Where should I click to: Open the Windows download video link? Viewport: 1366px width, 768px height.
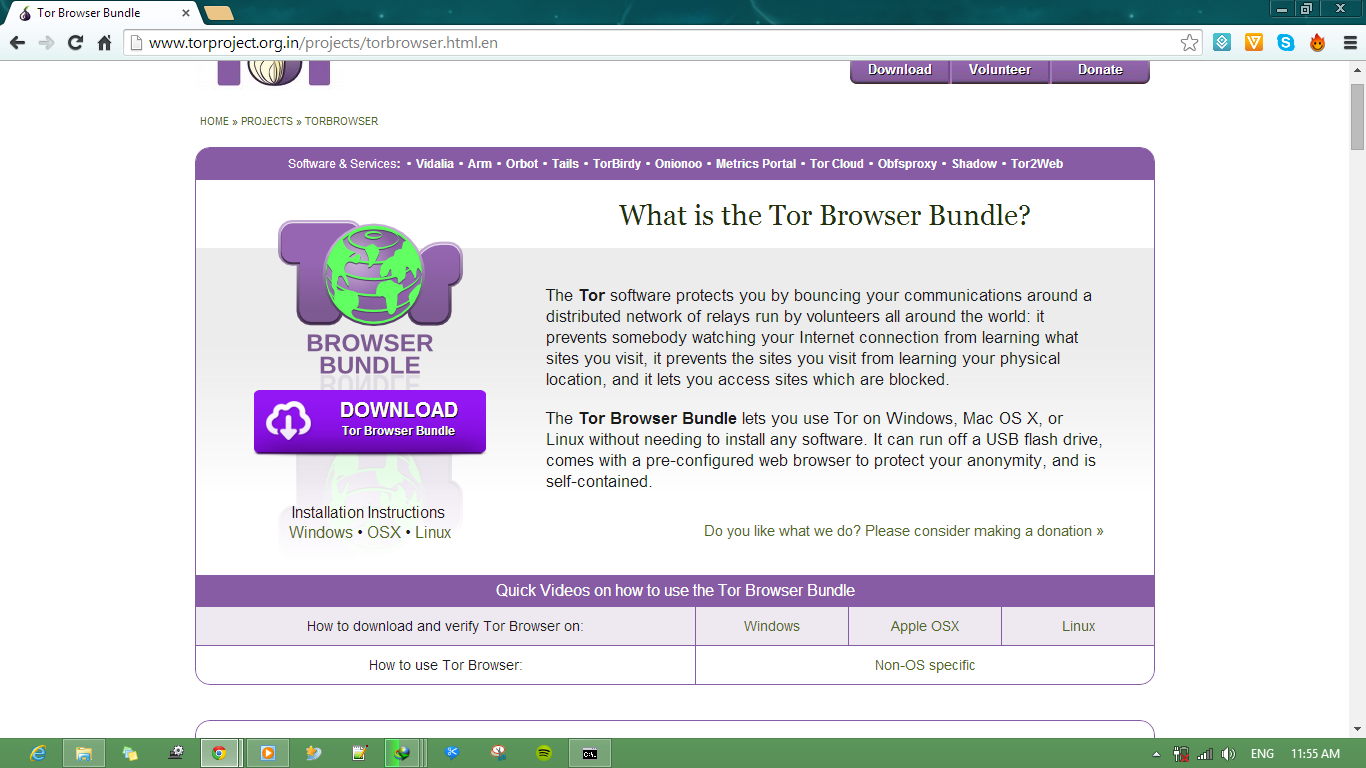[x=772, y=626]
